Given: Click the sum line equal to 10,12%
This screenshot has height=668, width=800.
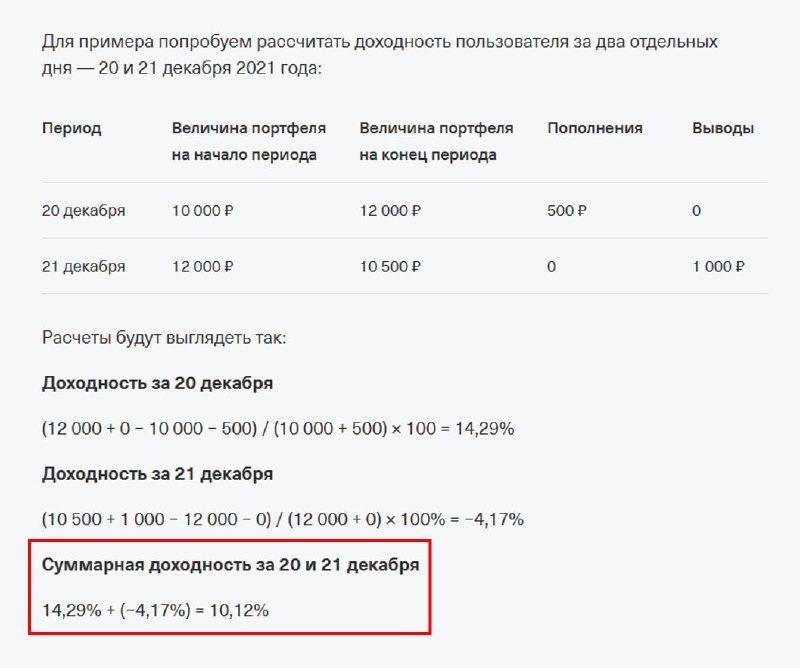Looking at the screenshot, I should [155, 610].
